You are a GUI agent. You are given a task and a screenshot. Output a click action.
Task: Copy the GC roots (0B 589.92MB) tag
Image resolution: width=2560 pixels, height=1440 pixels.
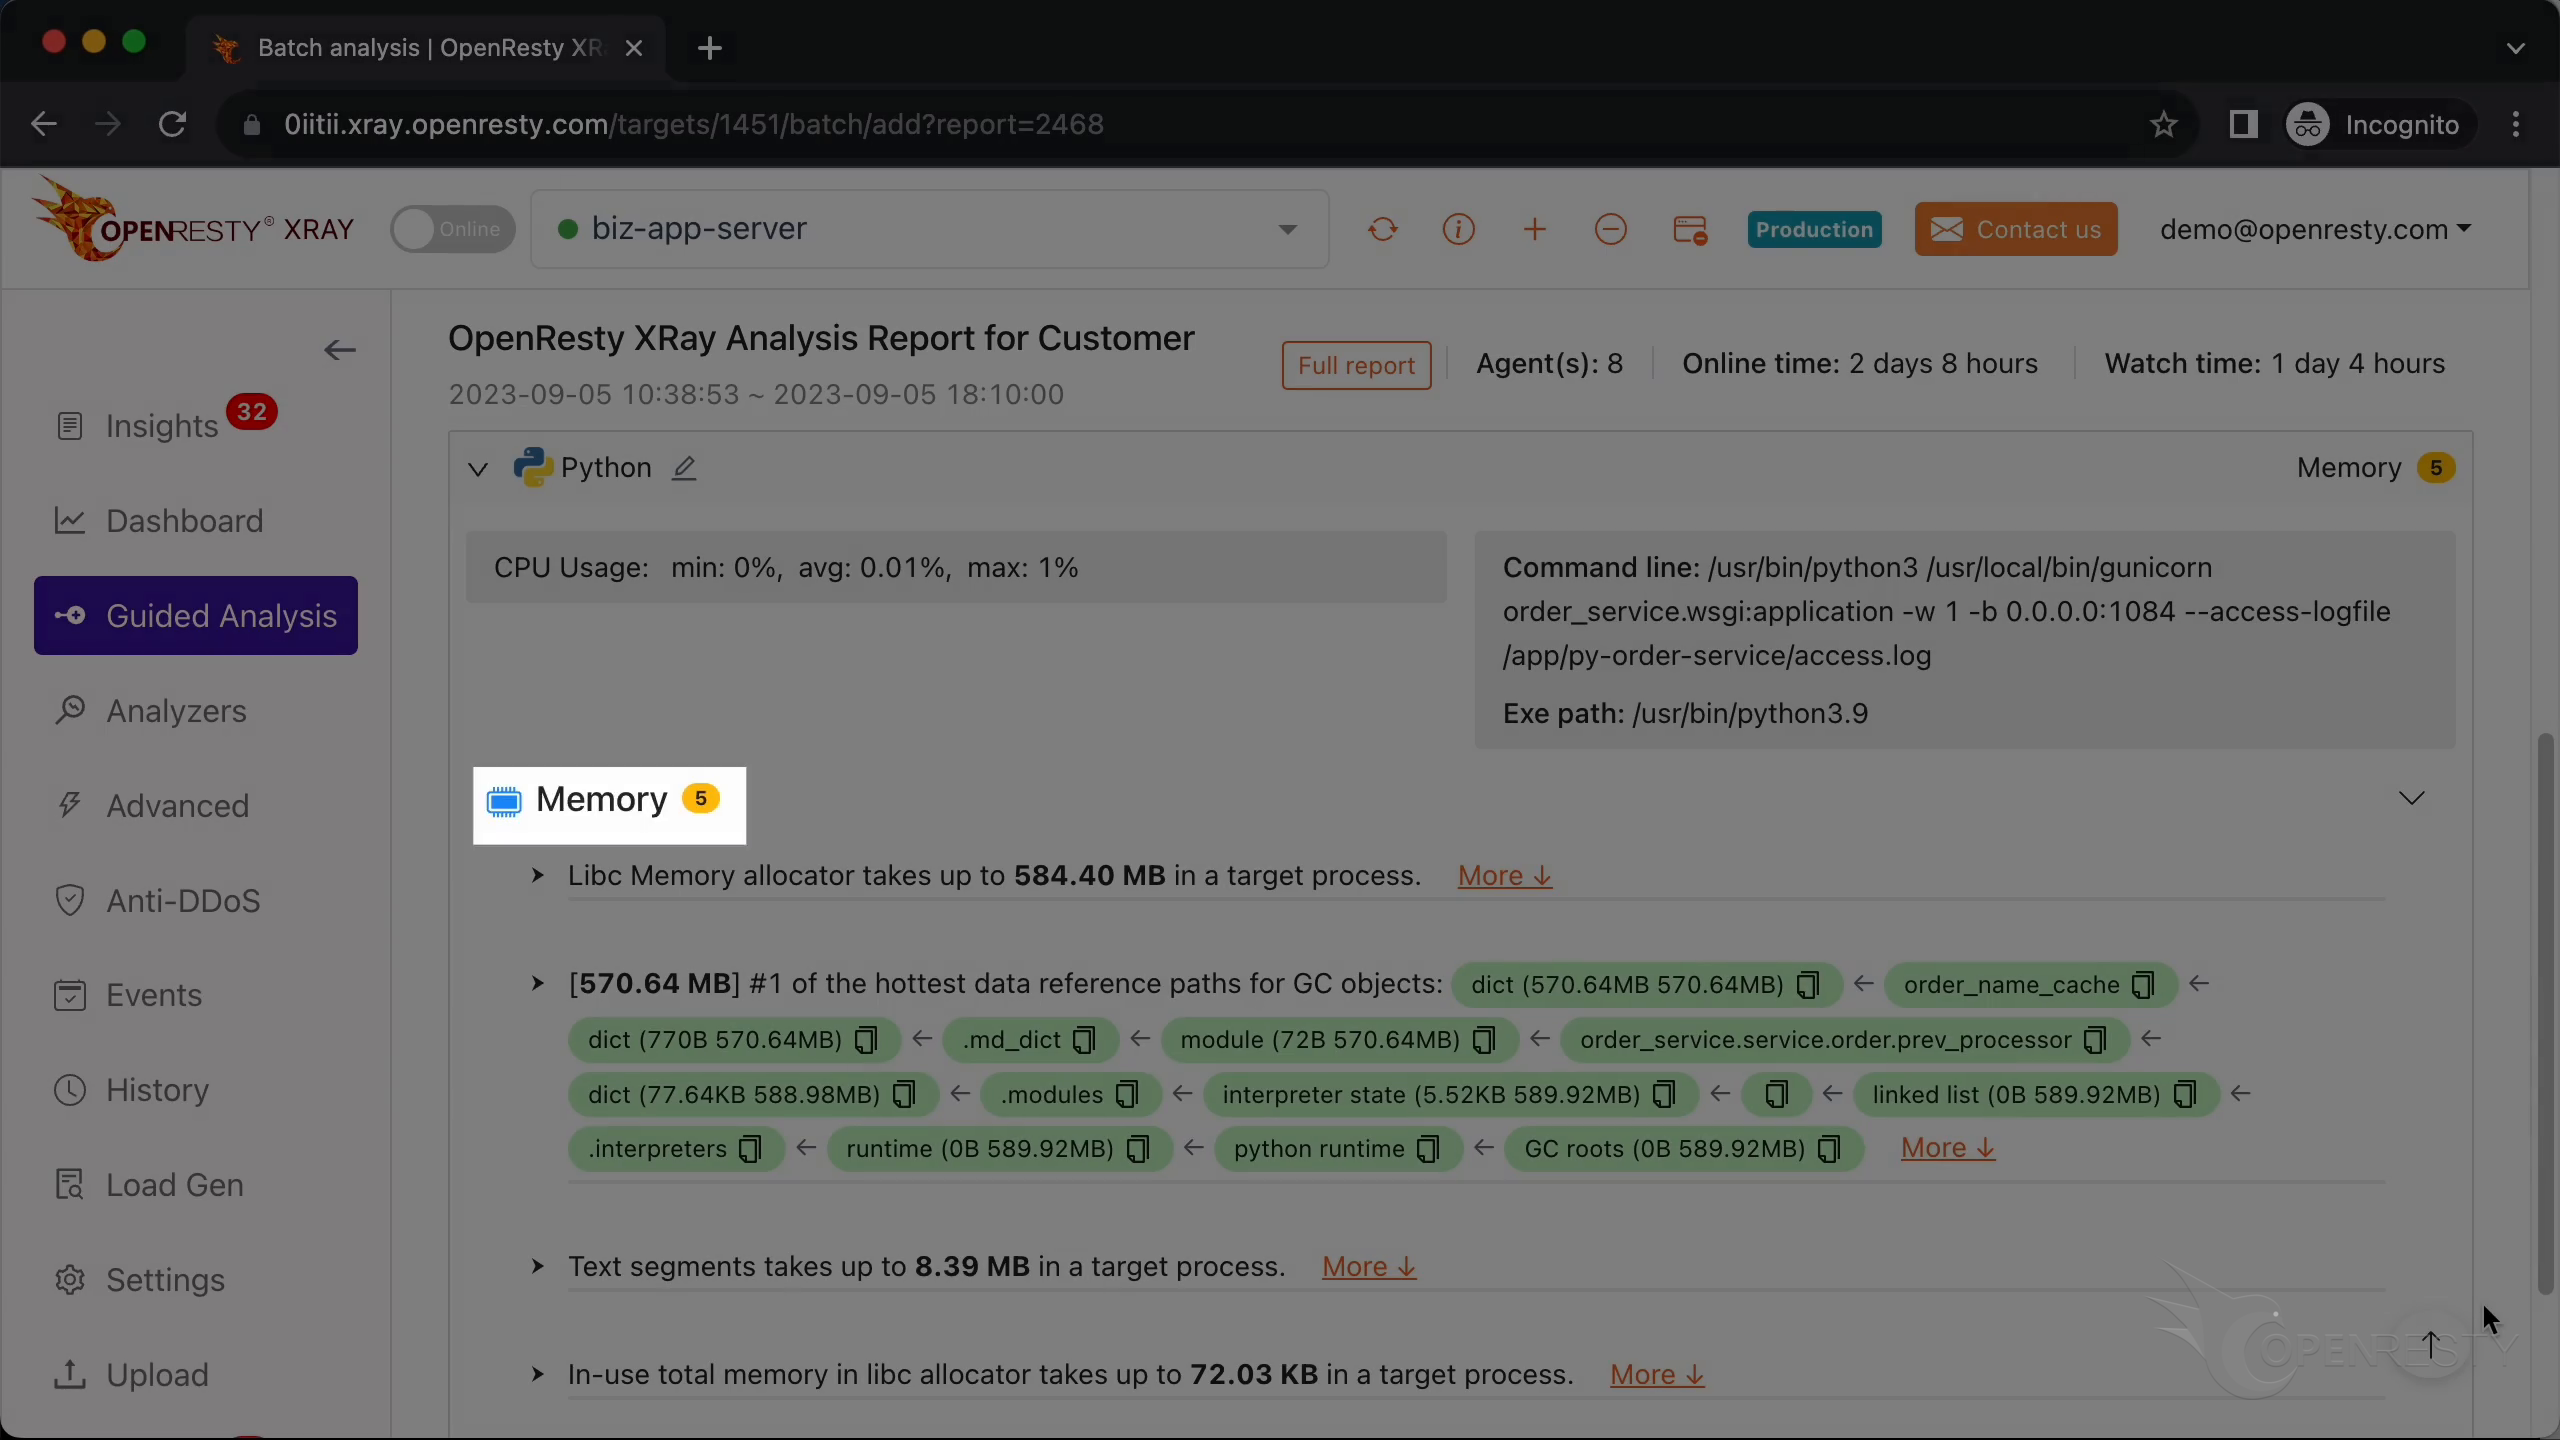pyautogui.click(x=1829, y=1149)
